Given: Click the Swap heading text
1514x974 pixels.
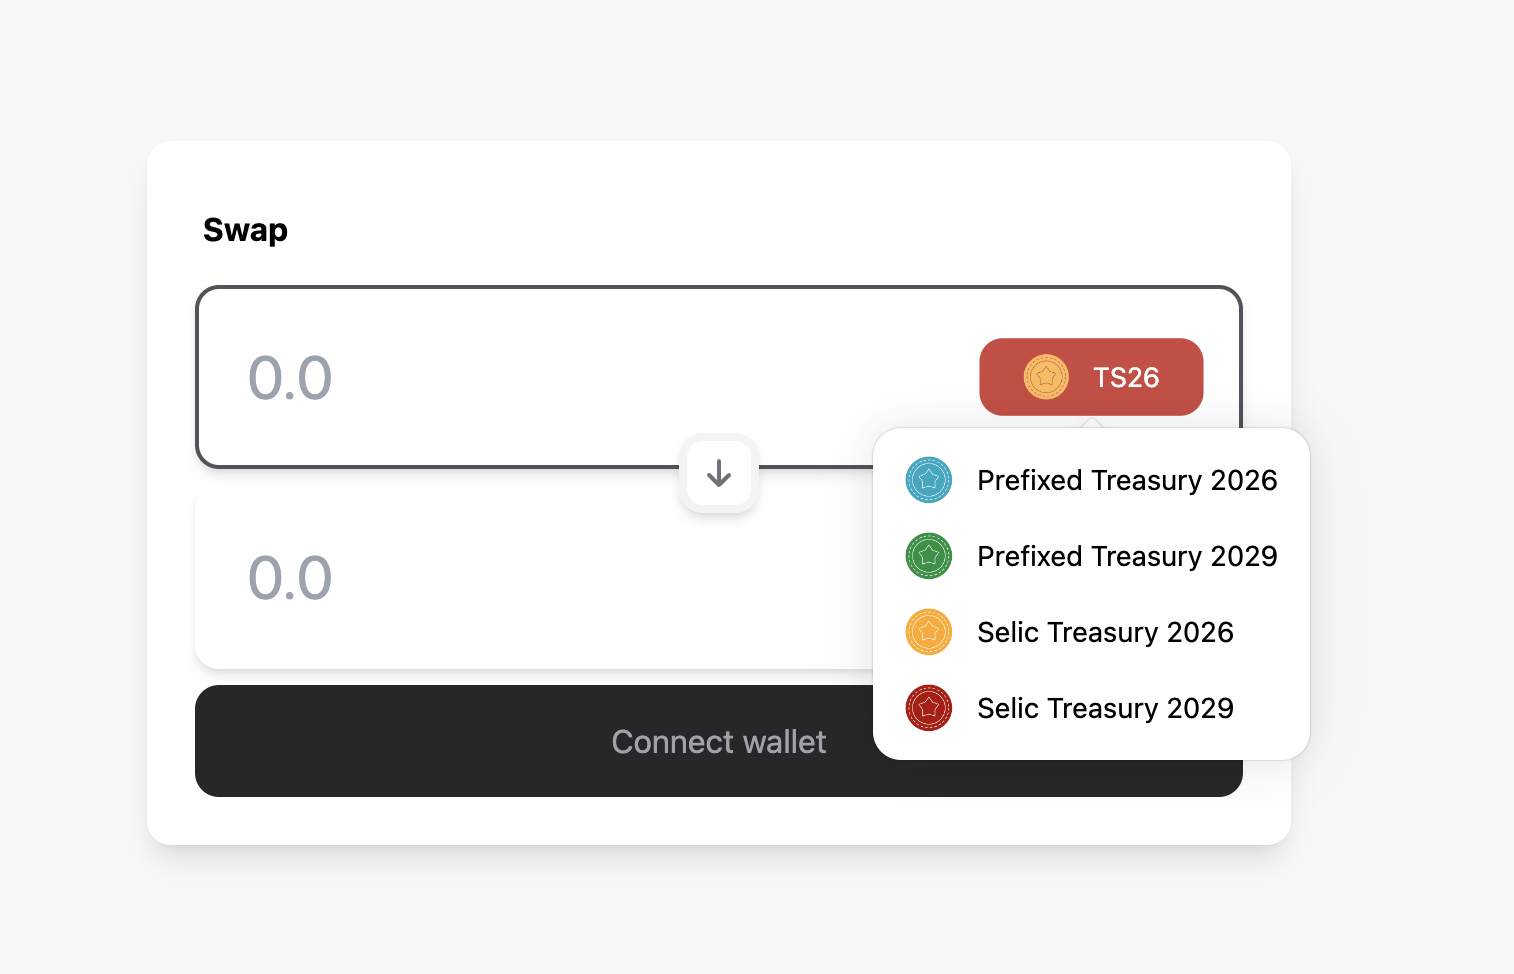Looking at the screenshot, I should click(x=245, y=230).
